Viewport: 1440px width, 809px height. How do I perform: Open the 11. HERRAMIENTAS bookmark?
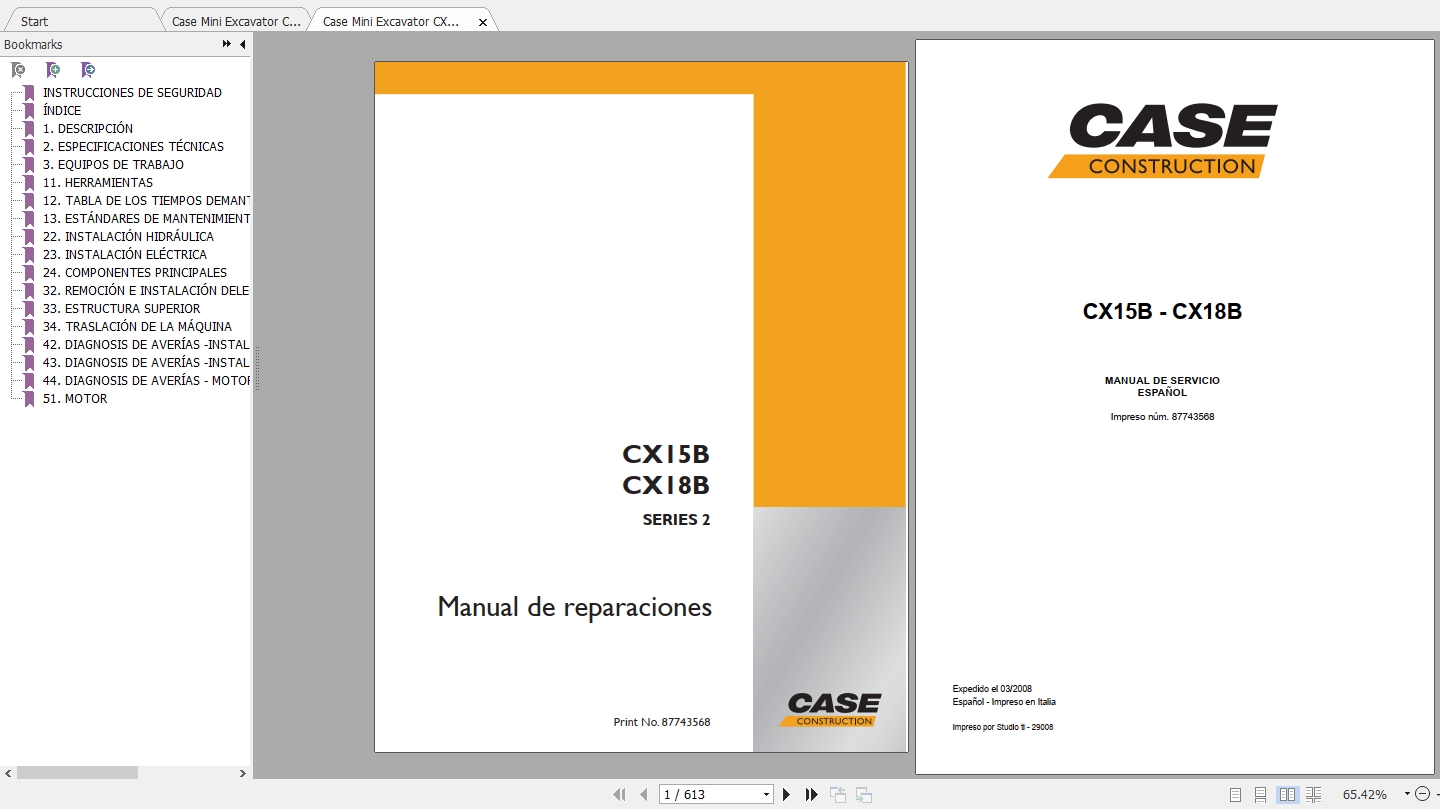pyautogui.click(x=98, y=183)
